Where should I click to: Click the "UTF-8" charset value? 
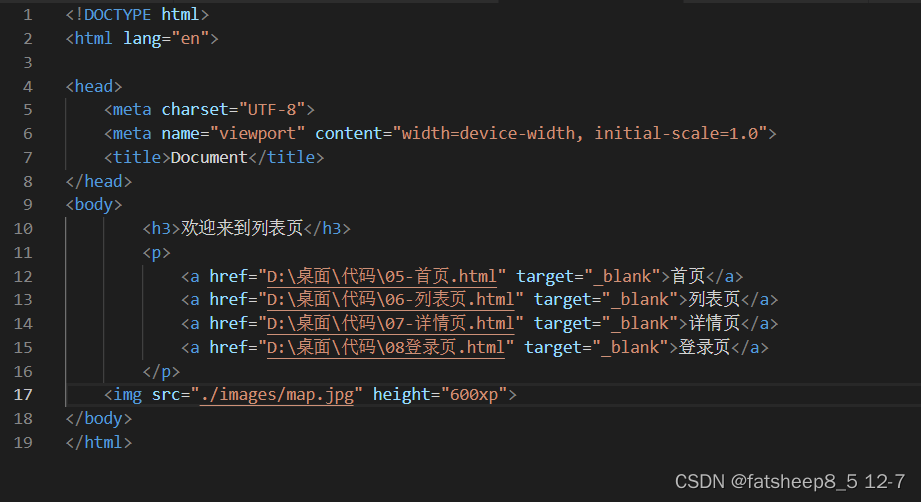click(272, 109)
